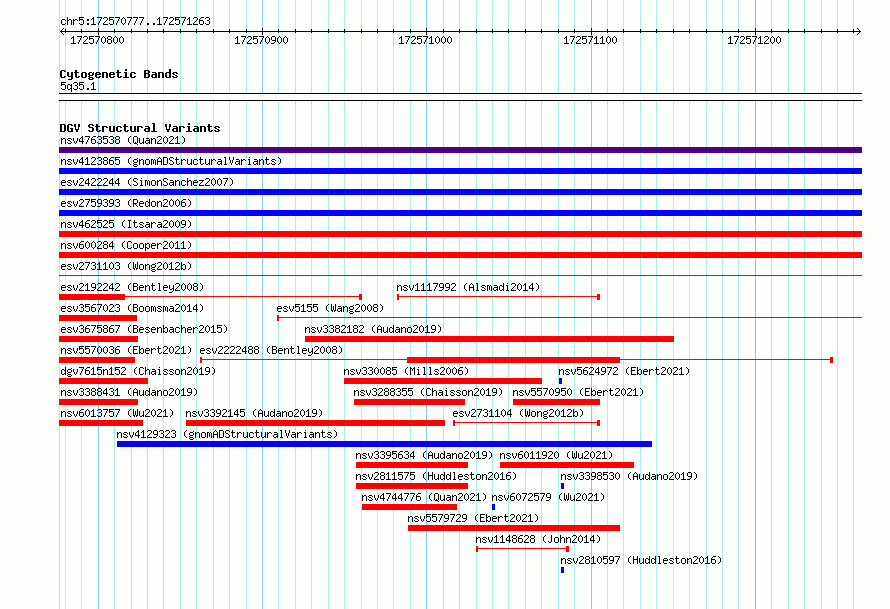The height and width of the screenshot is (609, 890).
Task: Open nsv3382182 (Audano2019) variant label
Action: click(x=373, y=329)
